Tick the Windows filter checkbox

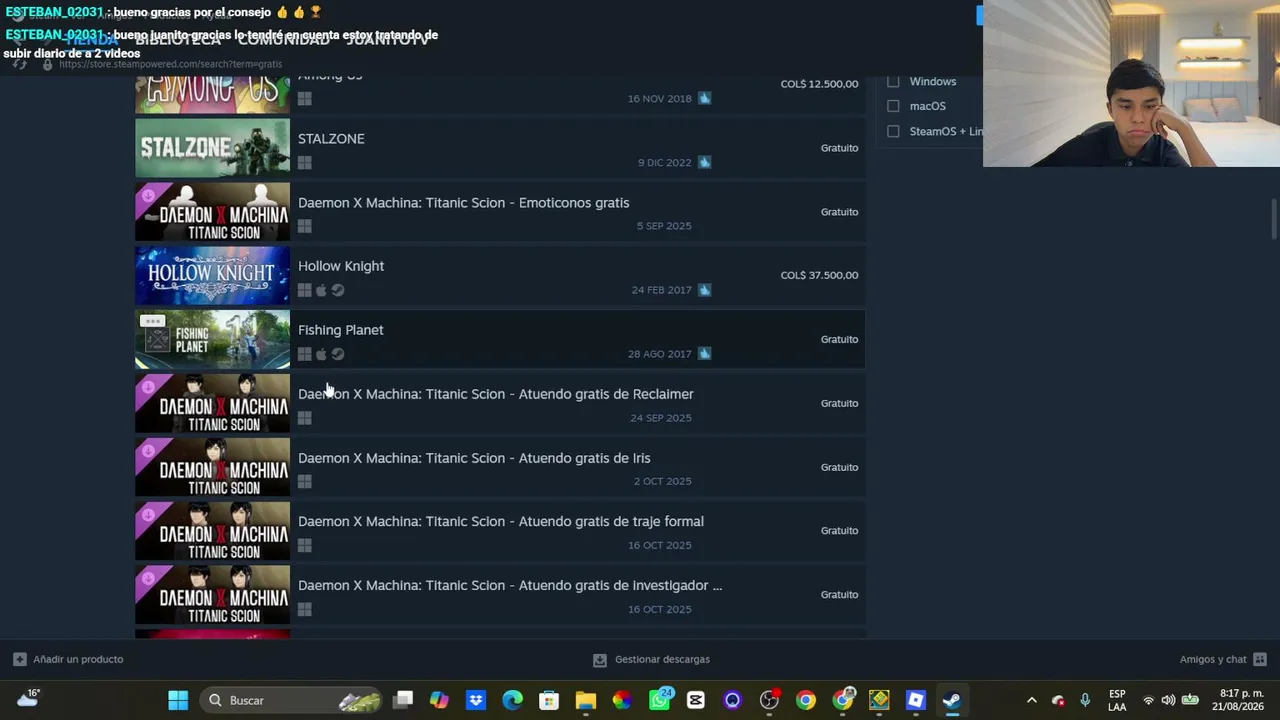click(893, 81)
